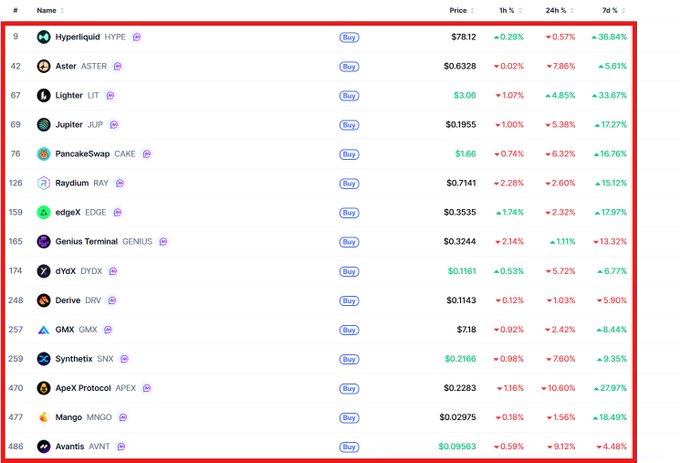The width and height of the screenshot is (680, 463).
Task: Sort by 24h % change column
Action: click(559, 10)
